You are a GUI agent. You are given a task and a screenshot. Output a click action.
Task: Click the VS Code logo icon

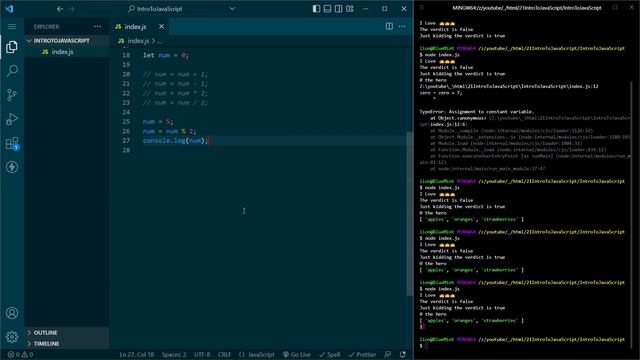(x=9, y=9)
